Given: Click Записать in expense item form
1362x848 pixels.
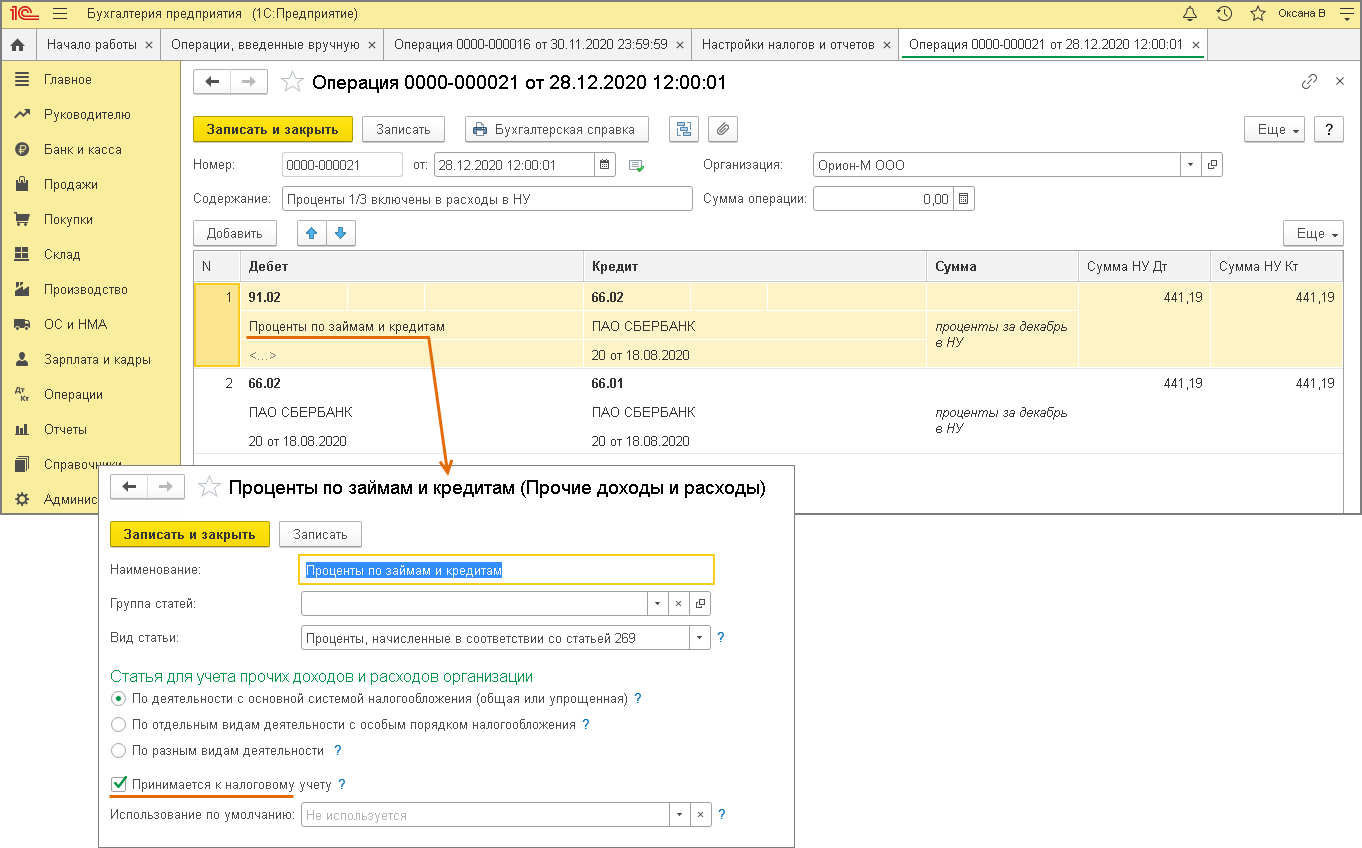Looking at the screenshot, I should tap(320, 534).
